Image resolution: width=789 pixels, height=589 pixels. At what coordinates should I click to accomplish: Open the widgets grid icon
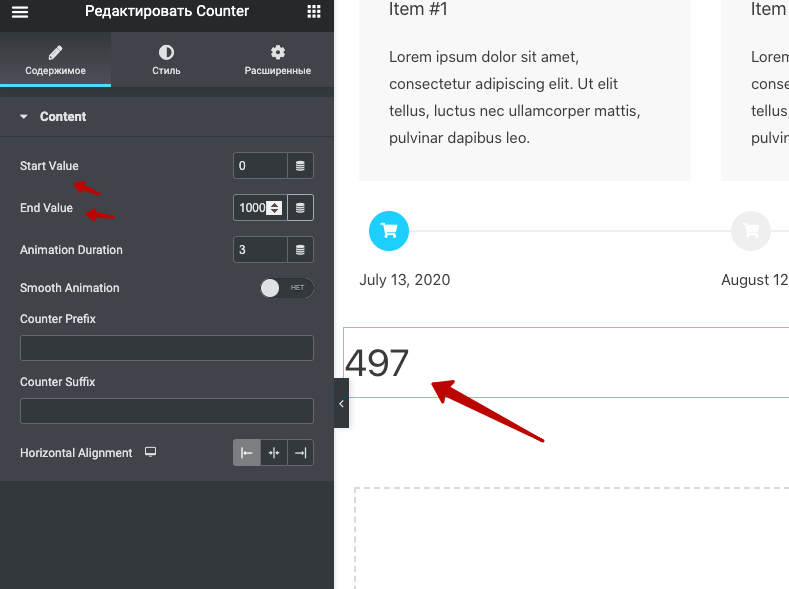[x=314, y=12]
